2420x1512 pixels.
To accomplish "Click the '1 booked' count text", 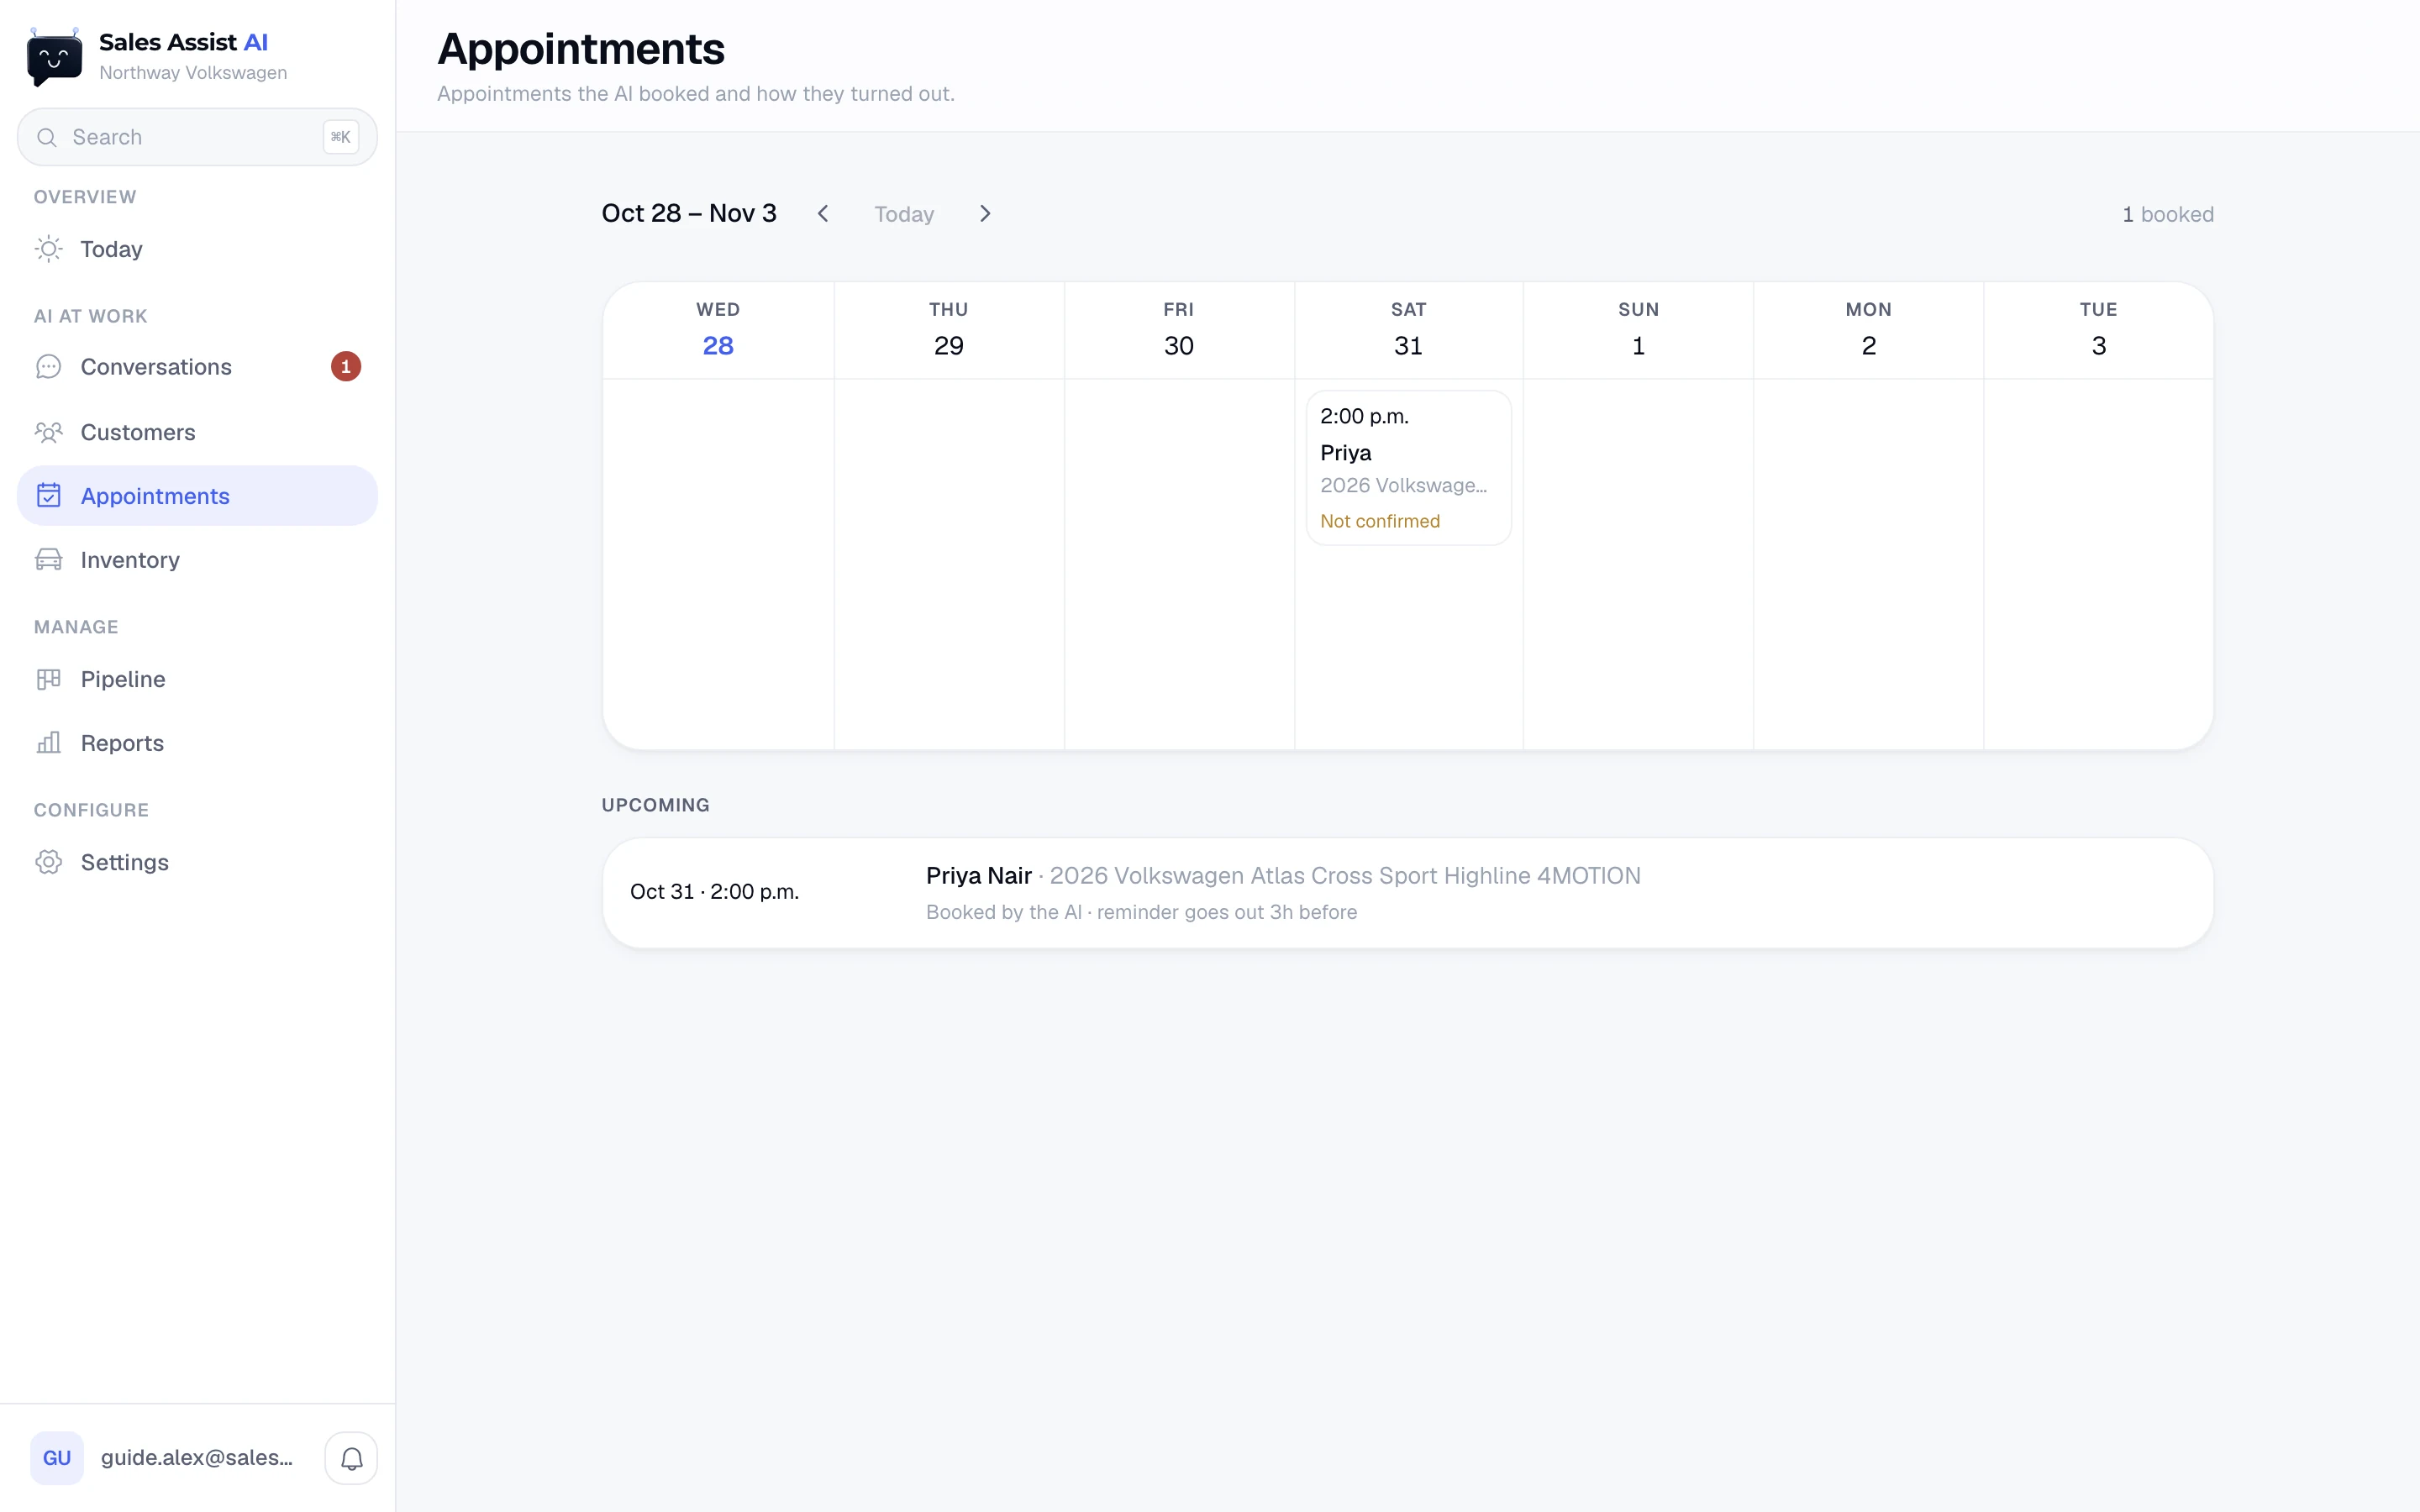I will tap(2168, 214).
